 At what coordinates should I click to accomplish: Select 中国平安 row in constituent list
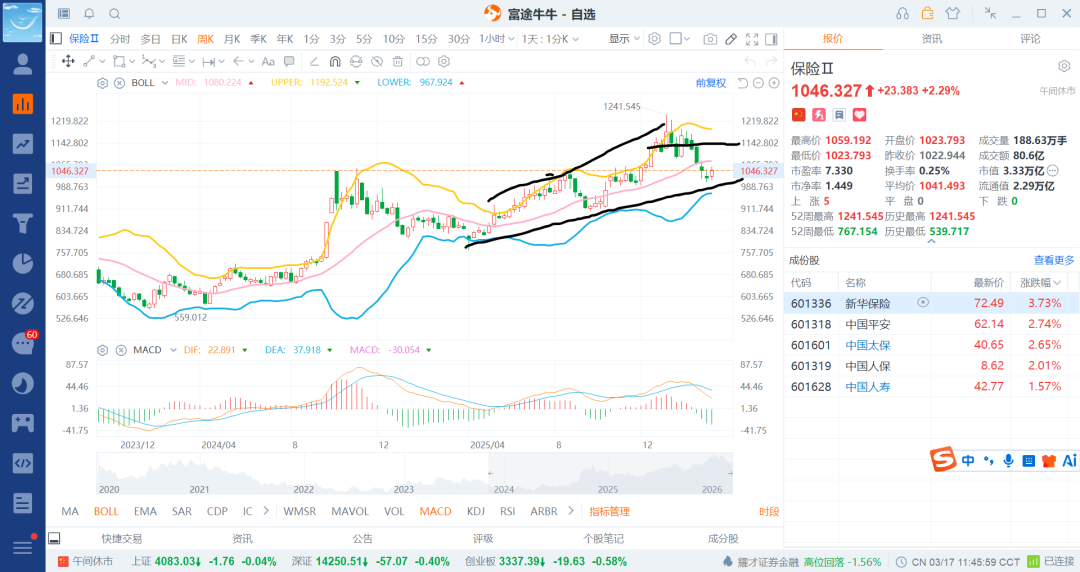pyautogui.click(x=867, y=324)
